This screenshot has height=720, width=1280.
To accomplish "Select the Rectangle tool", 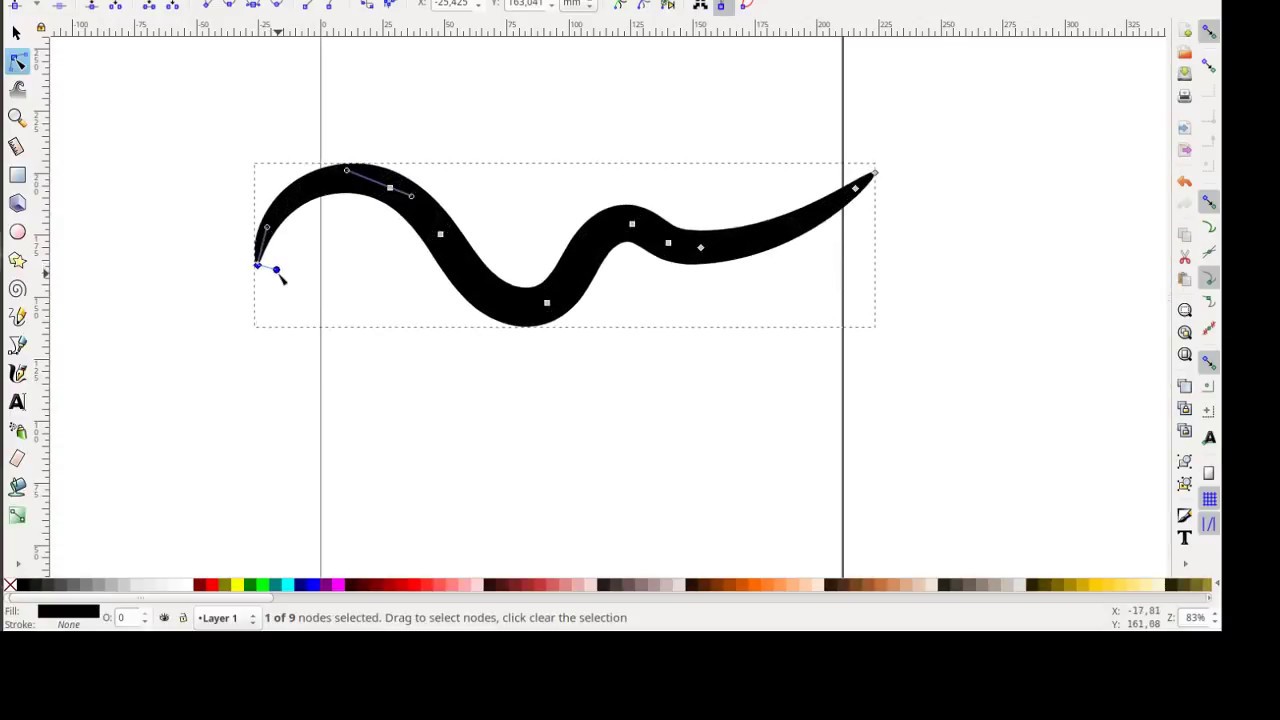I will [x=17, y=175].
